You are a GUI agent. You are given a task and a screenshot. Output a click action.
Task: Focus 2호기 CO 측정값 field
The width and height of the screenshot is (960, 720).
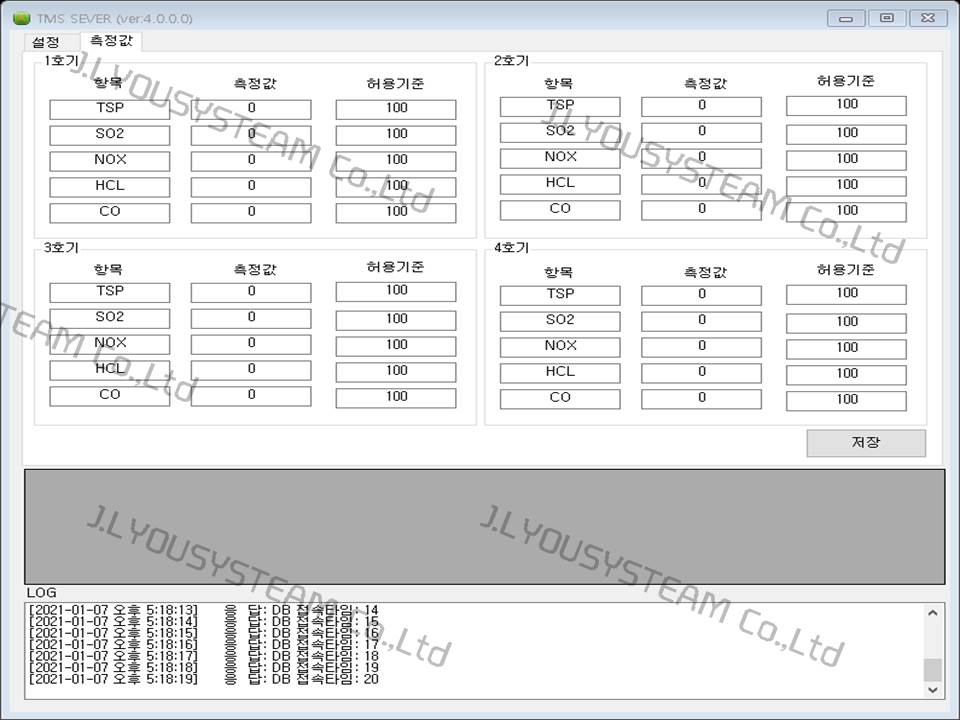click(x=702, y=210)
